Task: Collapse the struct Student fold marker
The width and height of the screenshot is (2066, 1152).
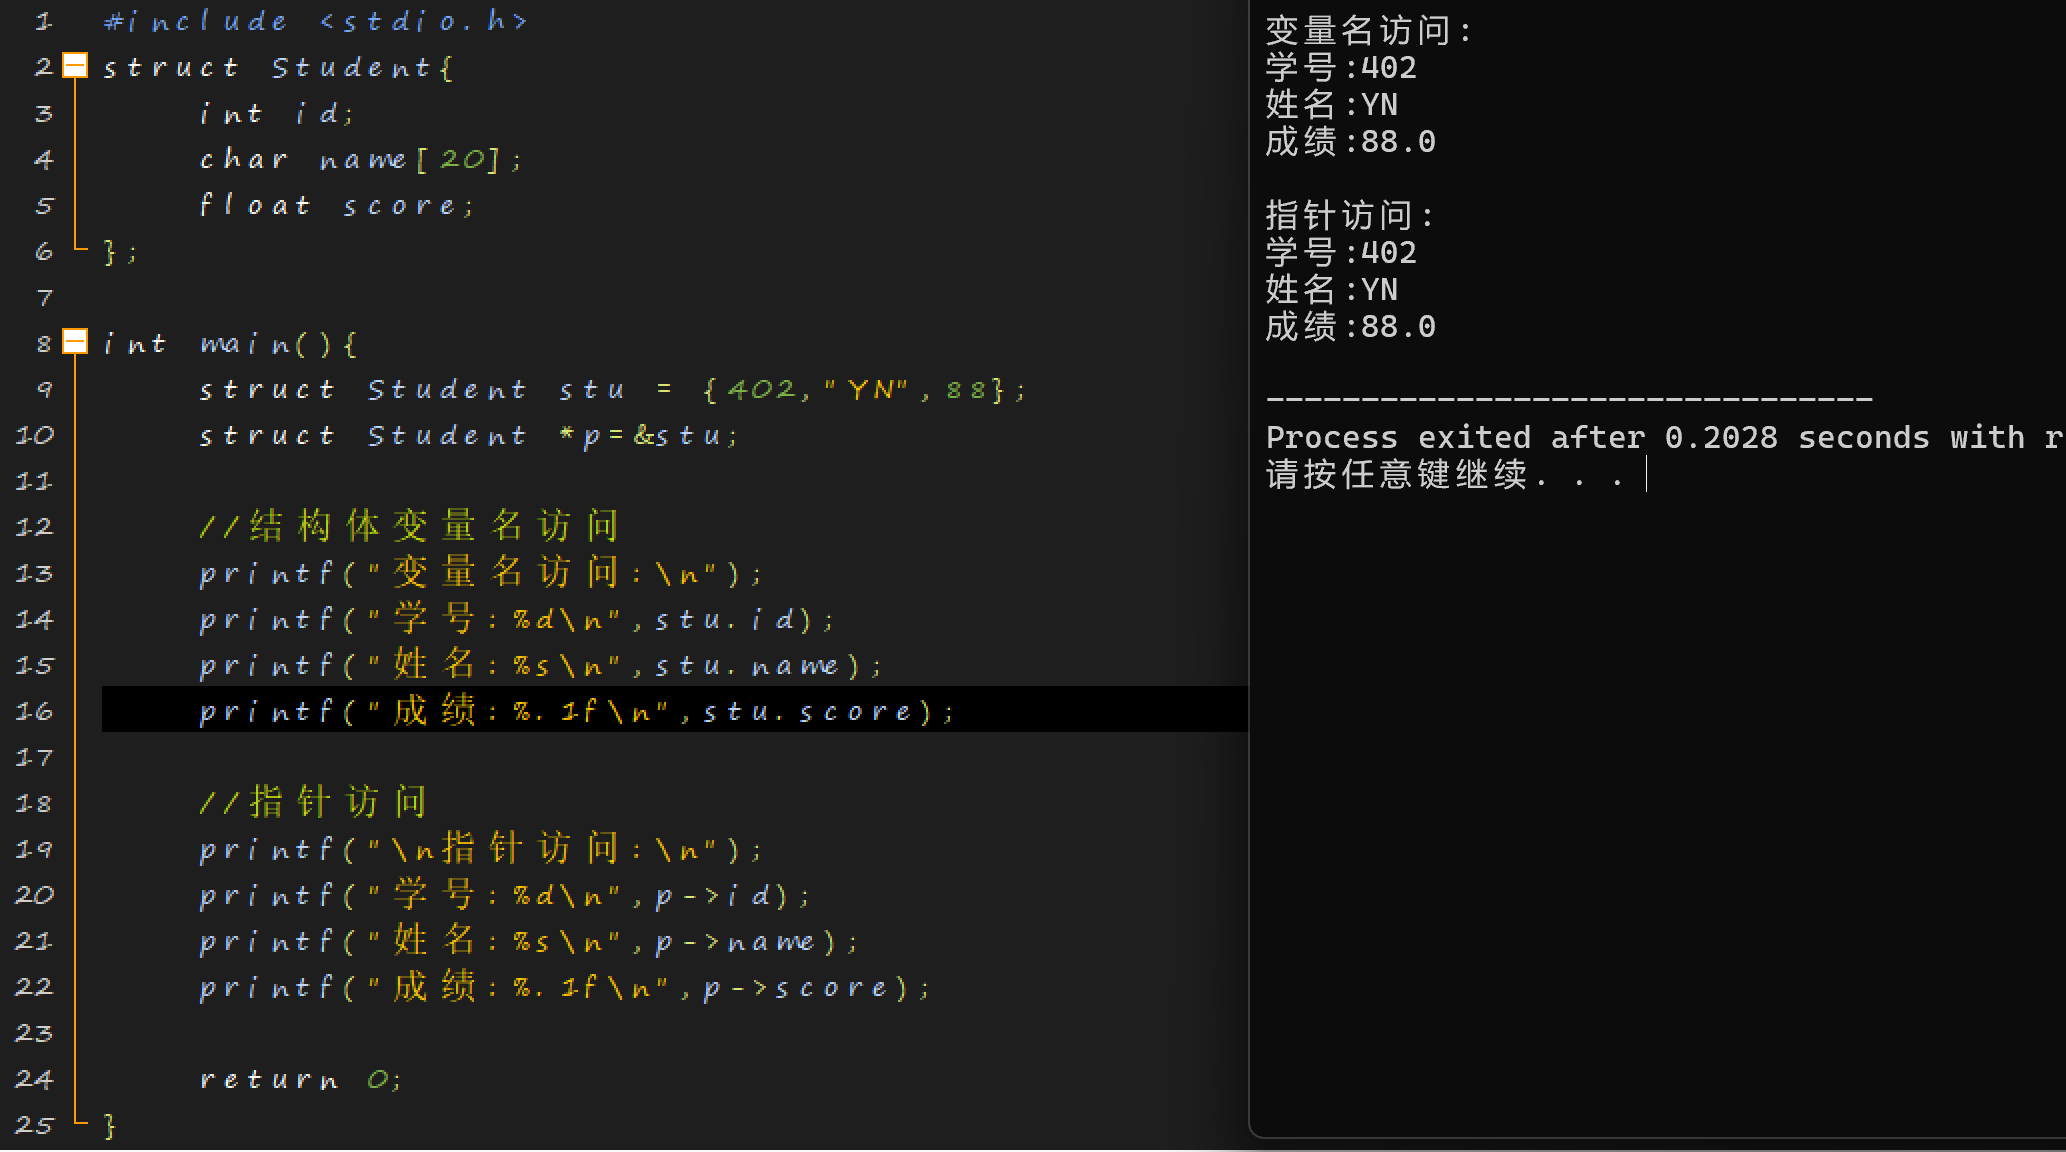Action: (75, 66)
